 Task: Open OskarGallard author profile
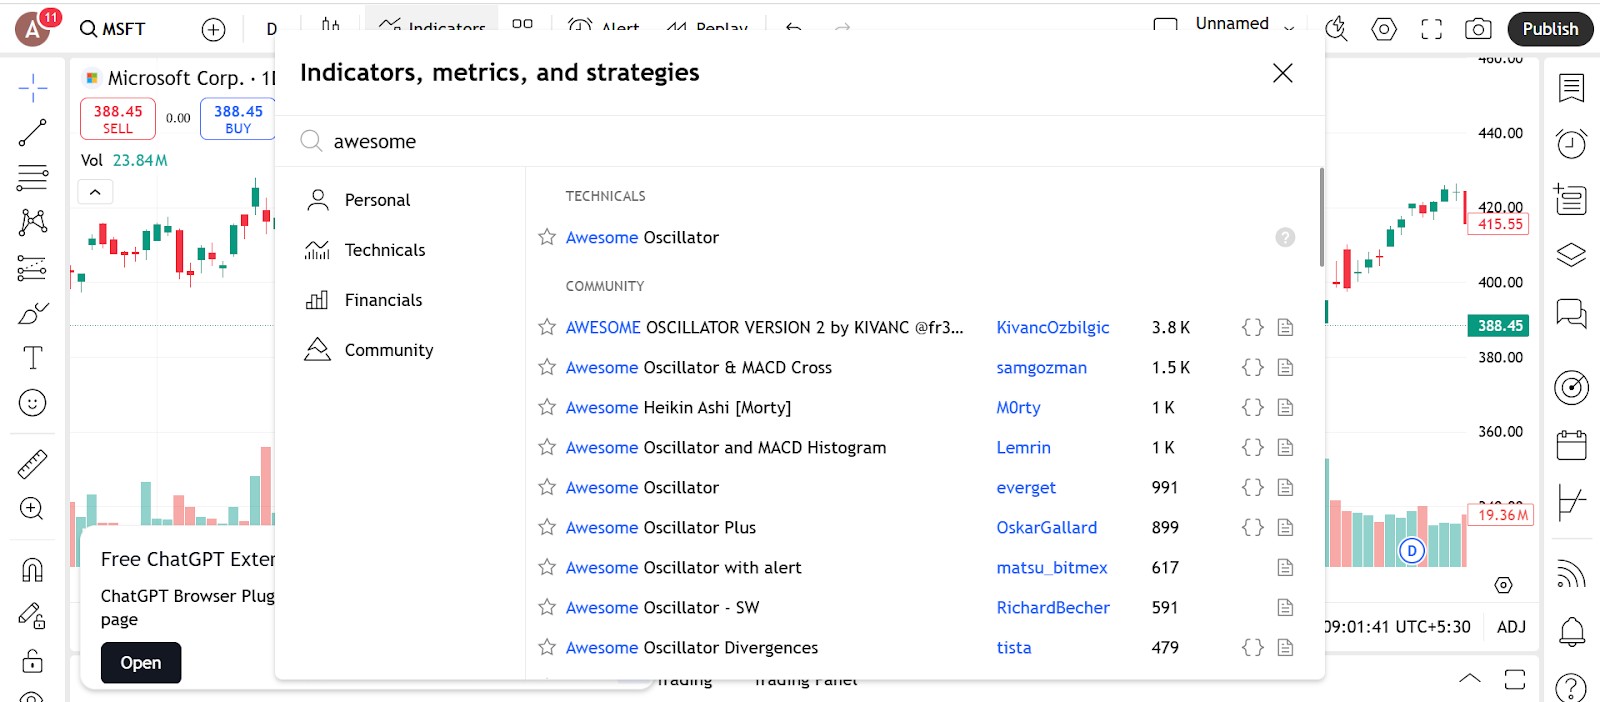tap(1046, 527)
